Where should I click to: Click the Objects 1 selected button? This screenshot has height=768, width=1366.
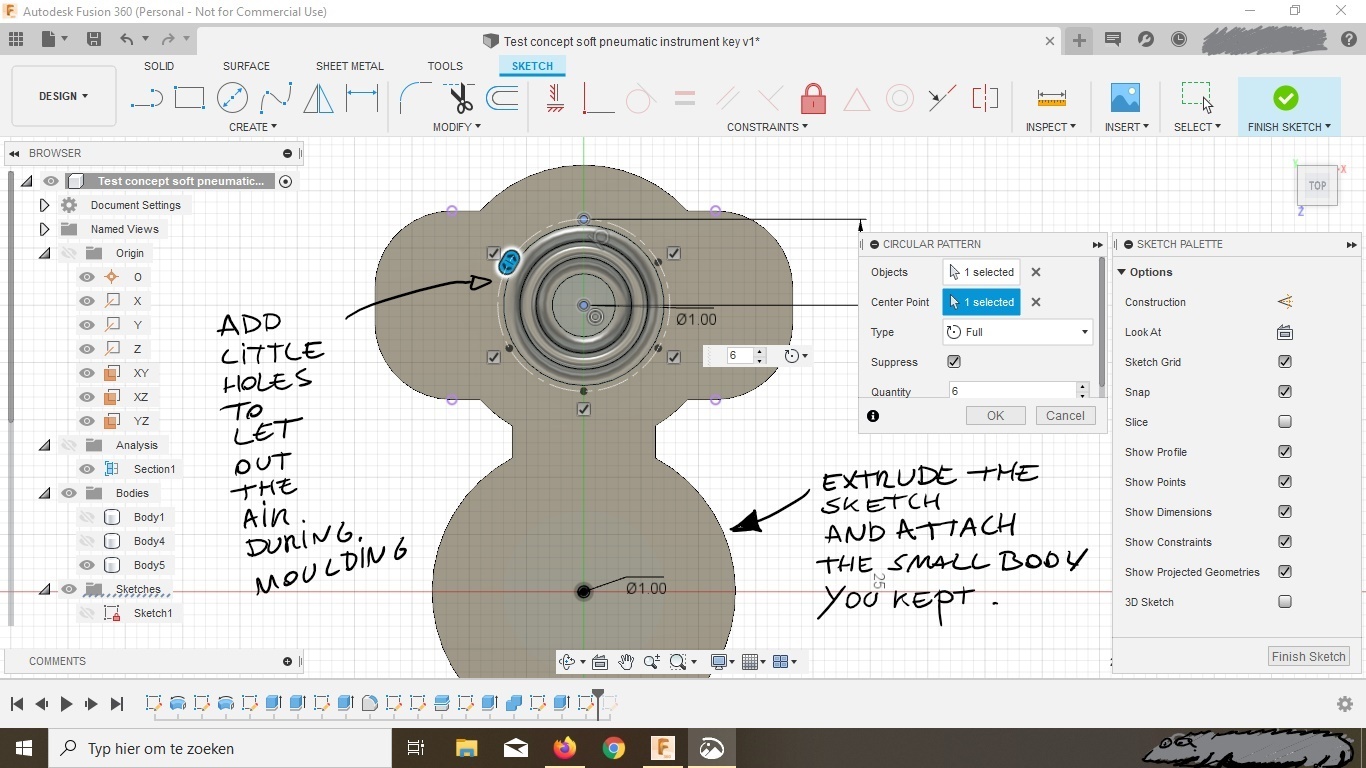pyautogui.click(x=982, y=272)
